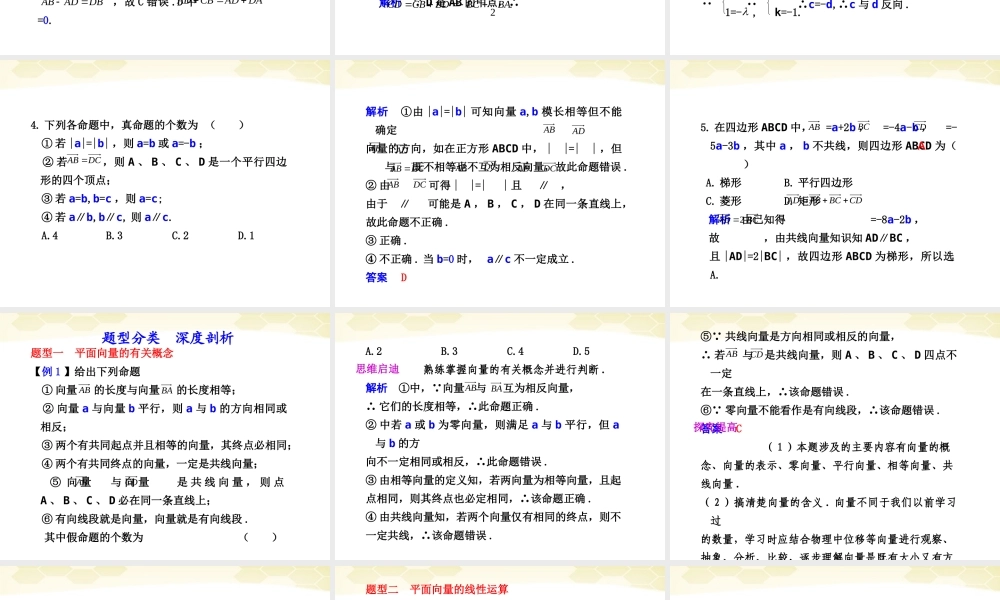Click statement '④ 若 a∥b, b∥c, 则 a∥c.'
The height and width of the screenshot is (600, 1000).
107,217
